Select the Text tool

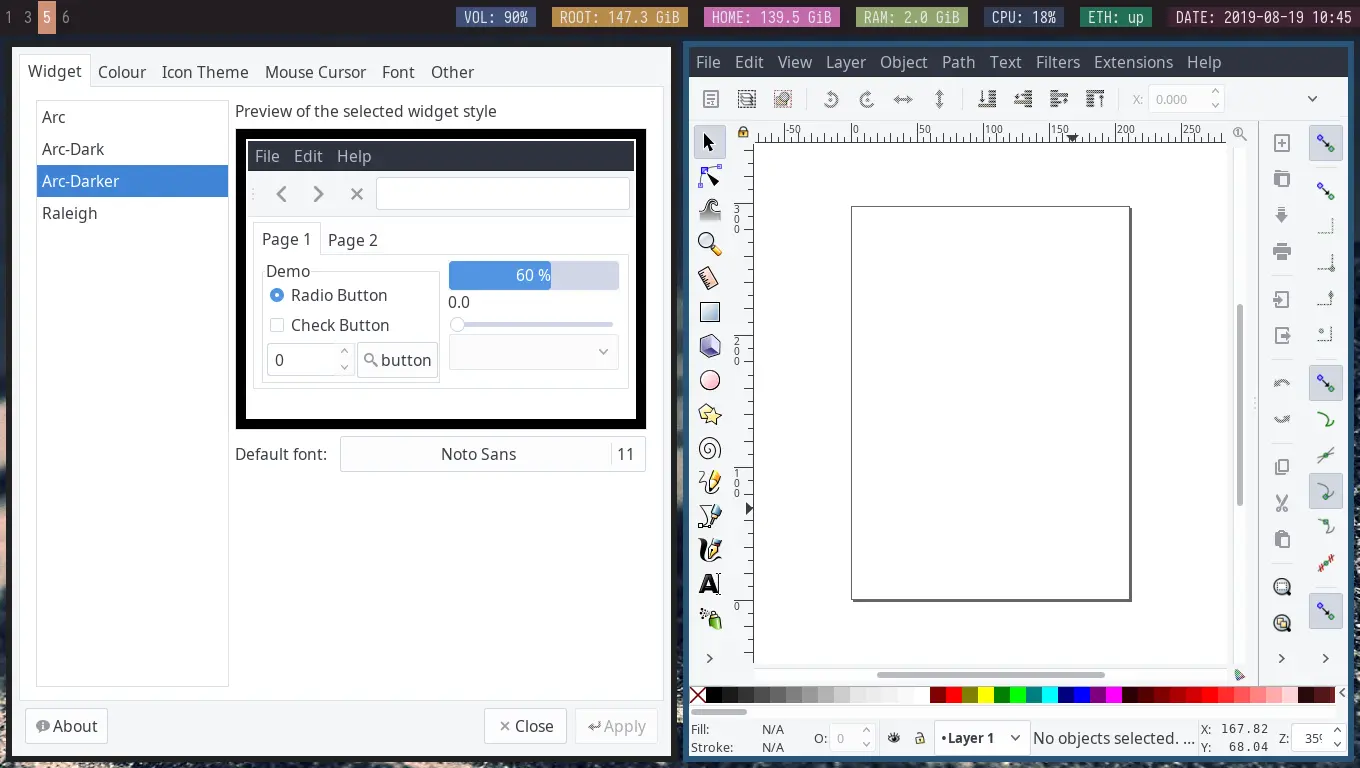(709, 584)
